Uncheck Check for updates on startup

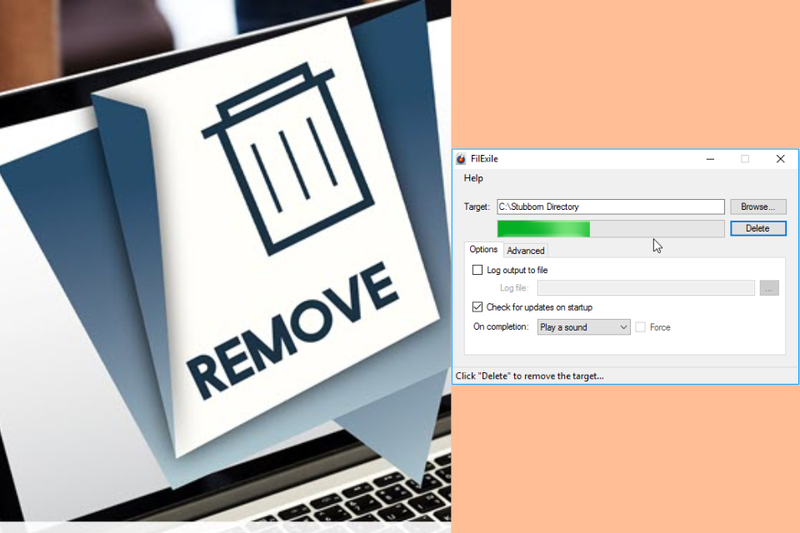[x=477, y=307]
